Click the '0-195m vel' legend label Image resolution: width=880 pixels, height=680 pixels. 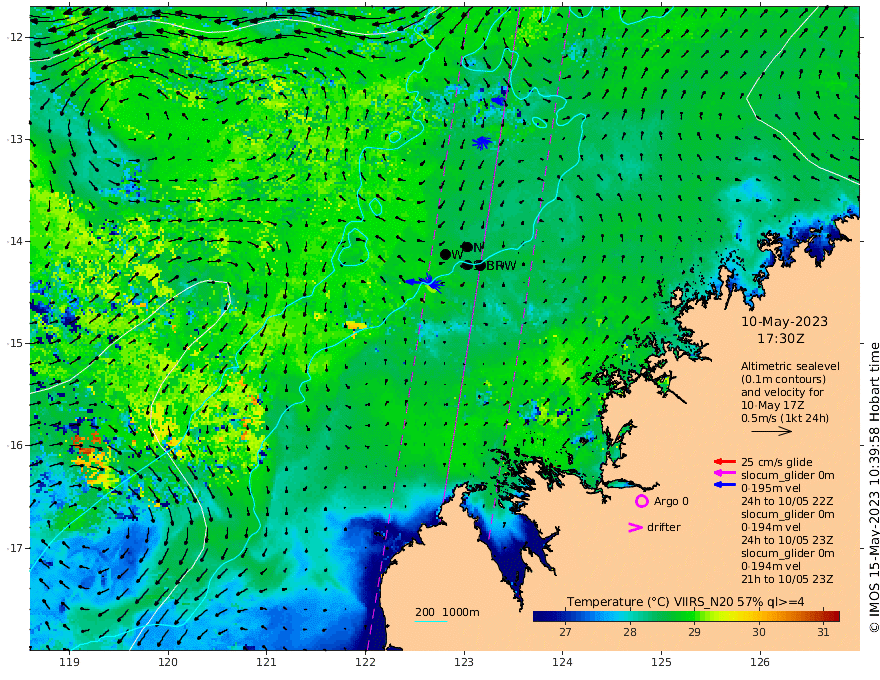tap(771, 488)
